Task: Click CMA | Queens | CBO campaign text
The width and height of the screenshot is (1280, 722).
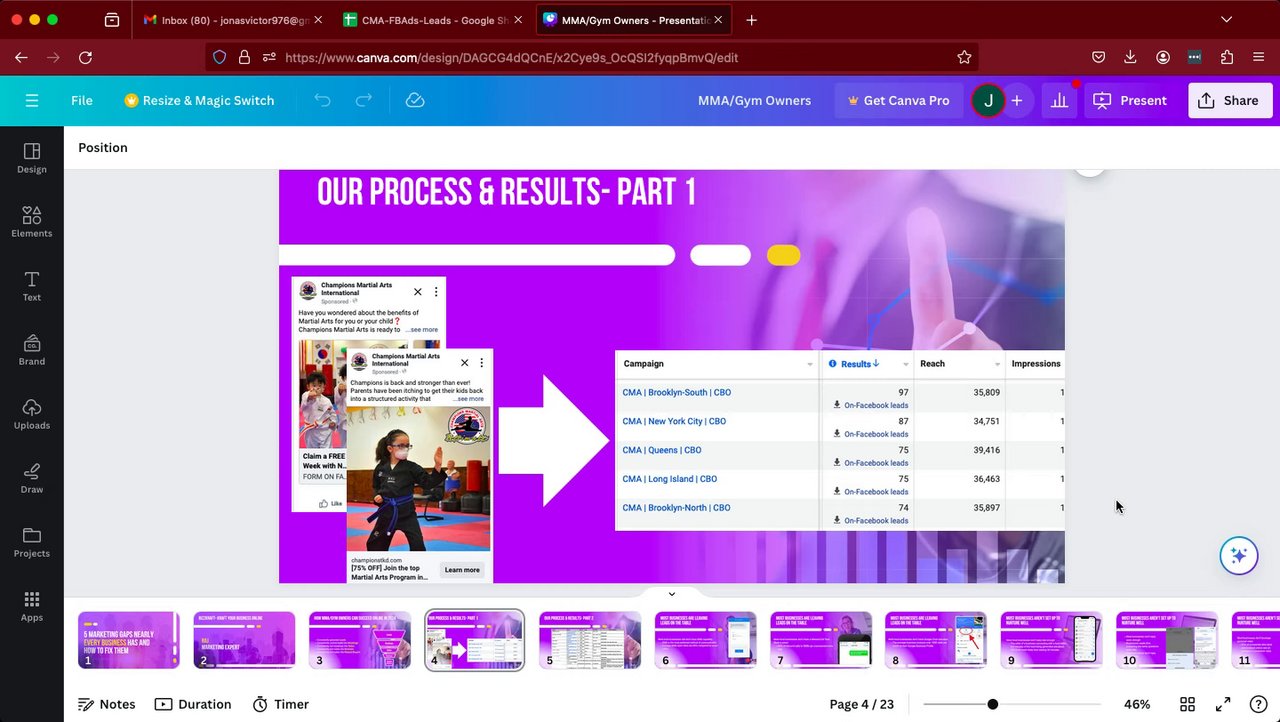Action: [x=662, y=450]
